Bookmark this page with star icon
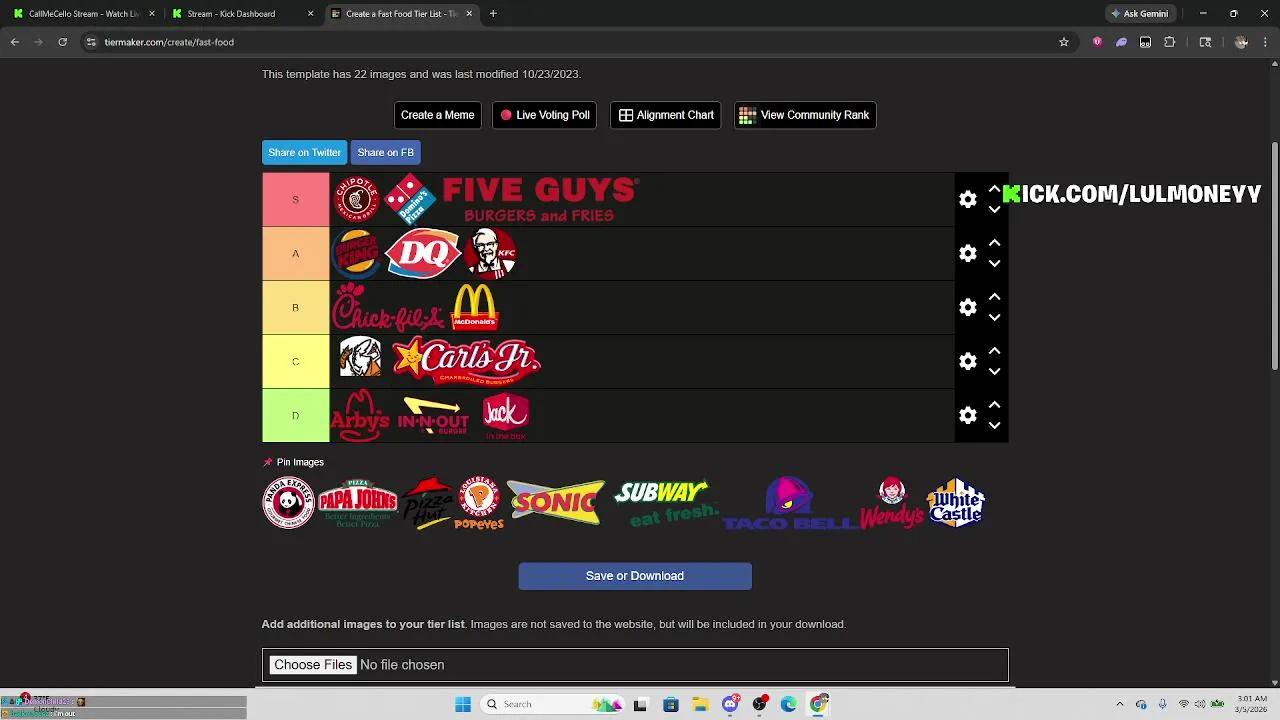This screenshot has width=1280, height=720. 1064,42
